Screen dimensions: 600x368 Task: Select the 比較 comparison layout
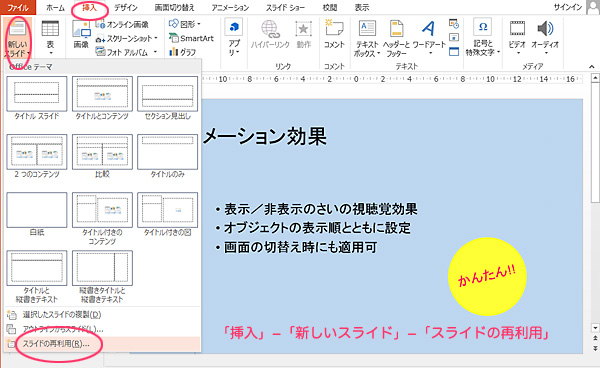pyautogui.click(x=102, y=156)
